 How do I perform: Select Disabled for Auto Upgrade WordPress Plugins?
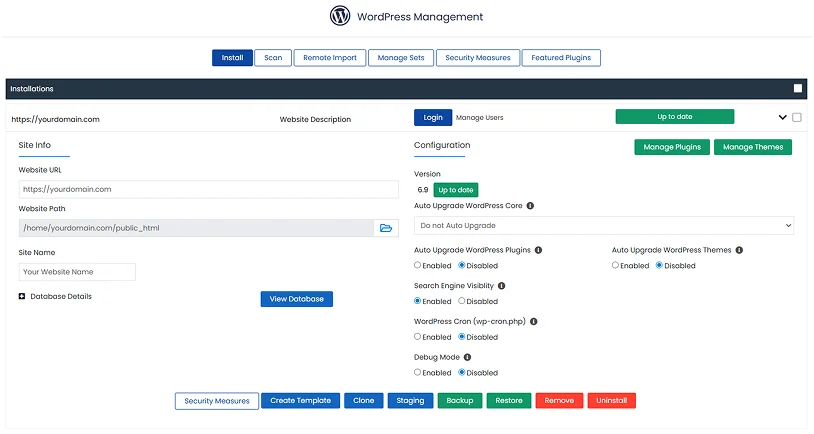462,265
